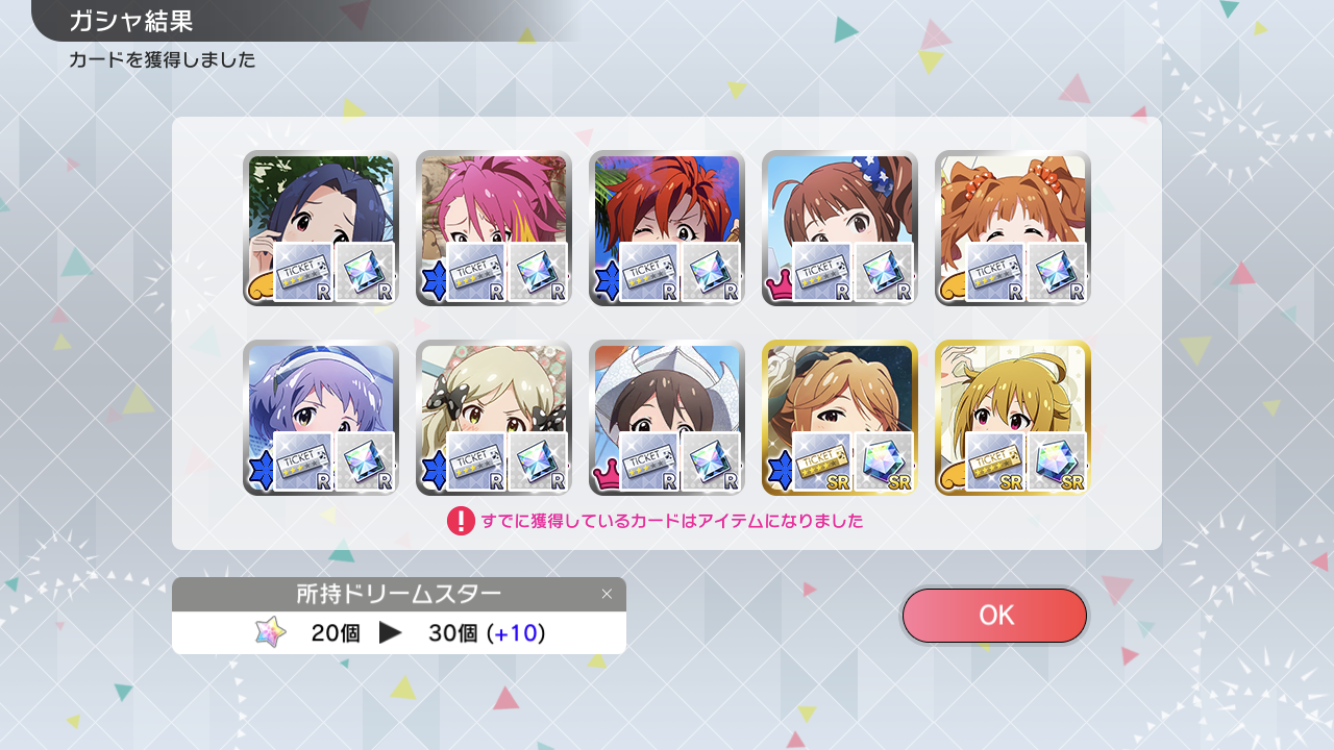
Task: Select the orange twin-tail girl card
Action: [x=1013, y=228]
